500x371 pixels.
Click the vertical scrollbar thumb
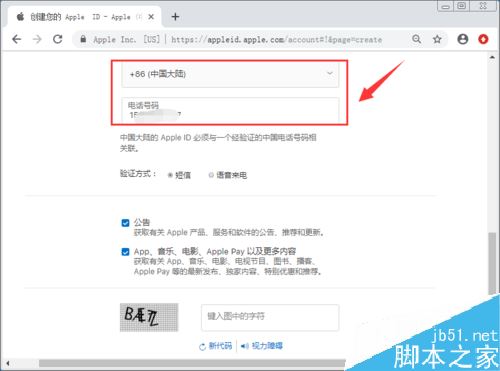click(492, 263)
